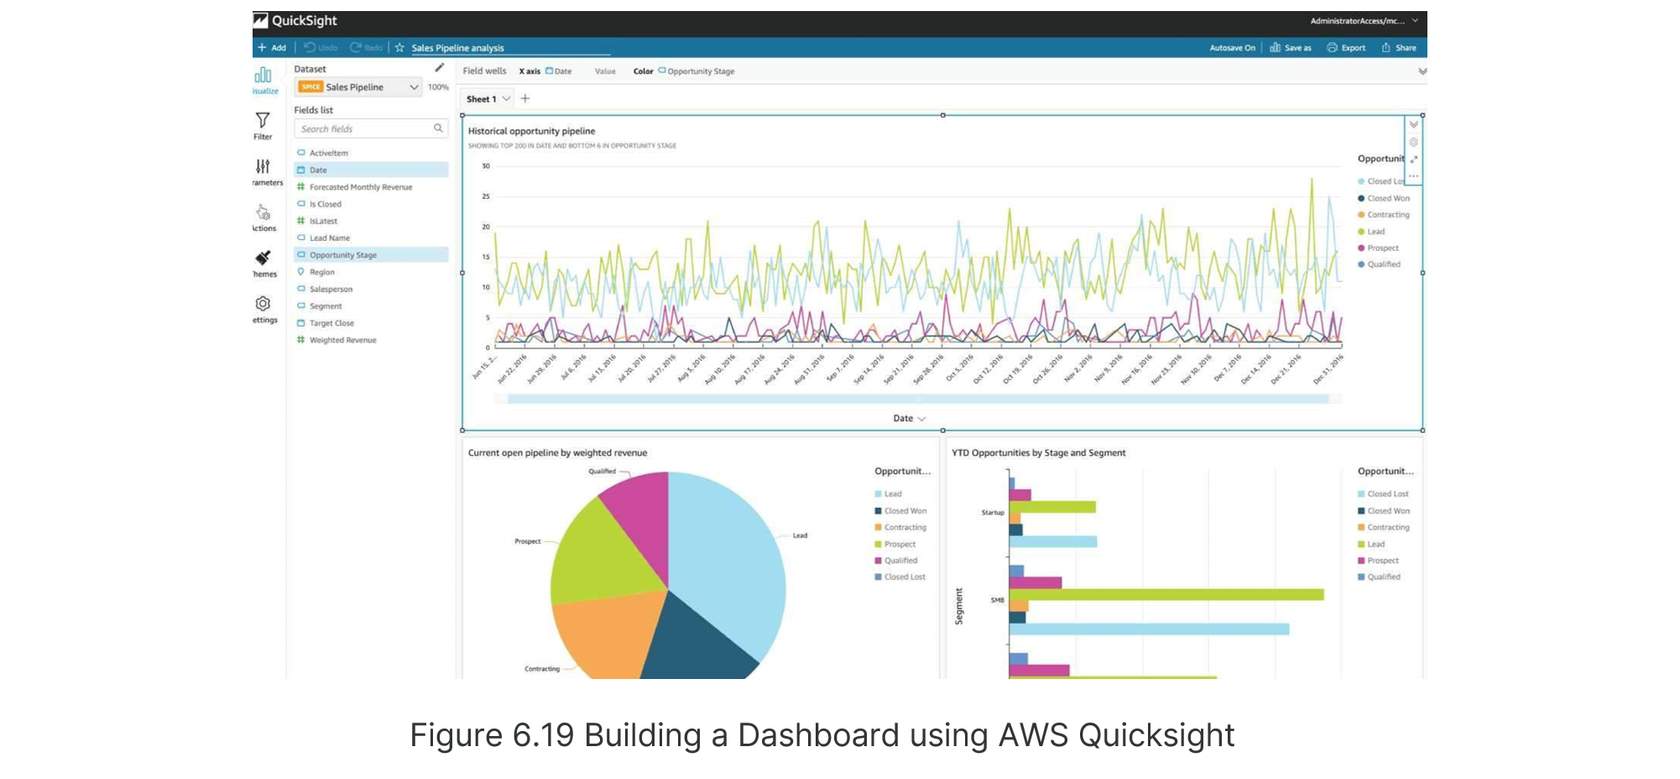
Task: Click YTD Opportunities by Stage and Segment title
Action: 1038,453
